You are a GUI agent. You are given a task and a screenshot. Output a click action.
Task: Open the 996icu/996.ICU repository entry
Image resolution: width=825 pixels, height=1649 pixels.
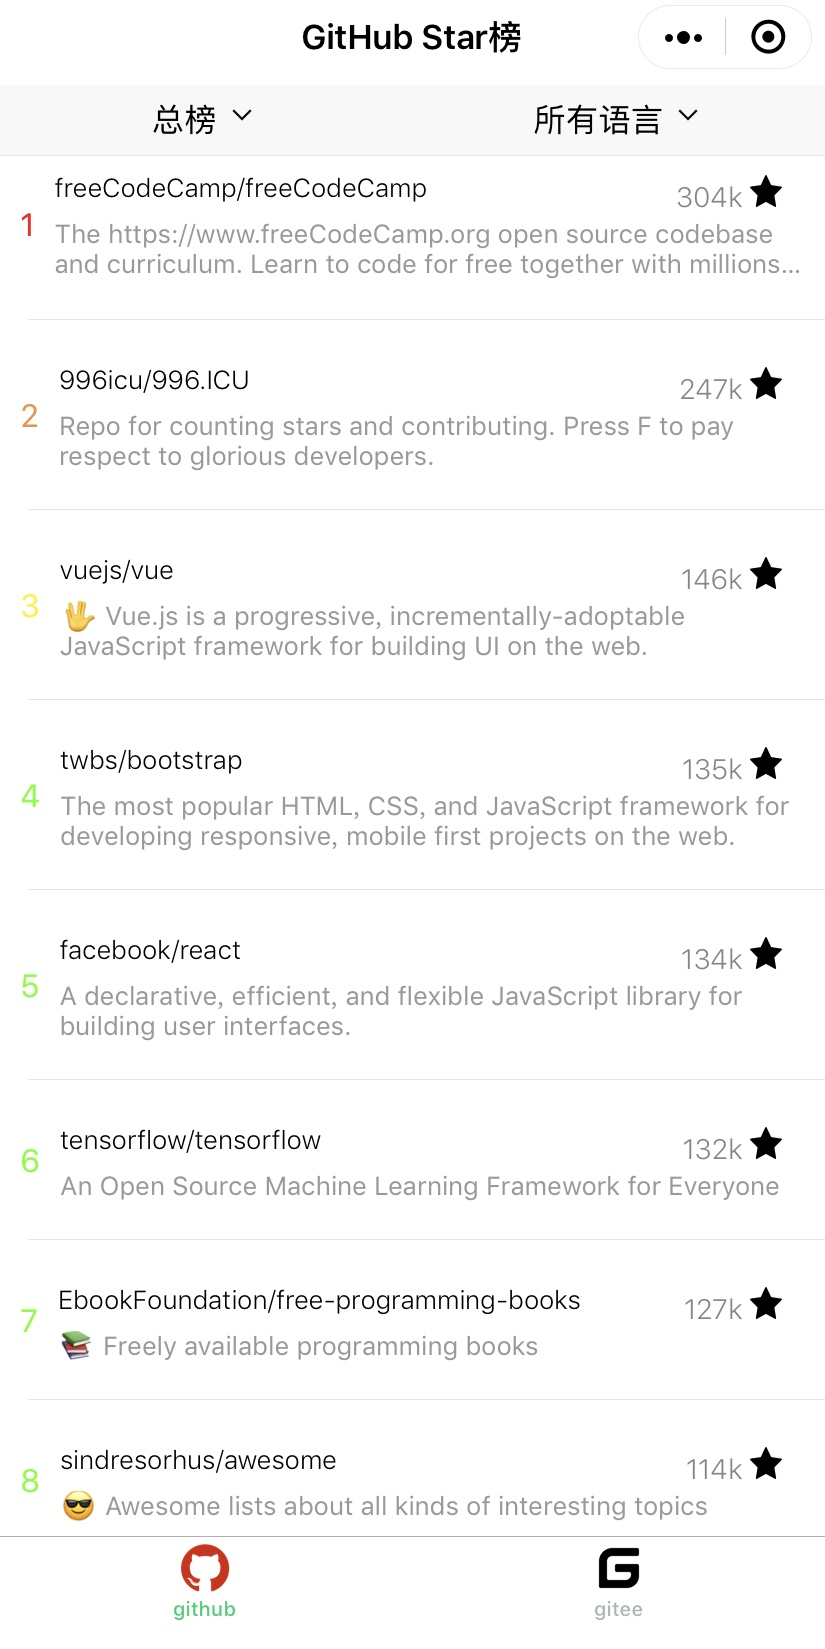pos(154,380)
